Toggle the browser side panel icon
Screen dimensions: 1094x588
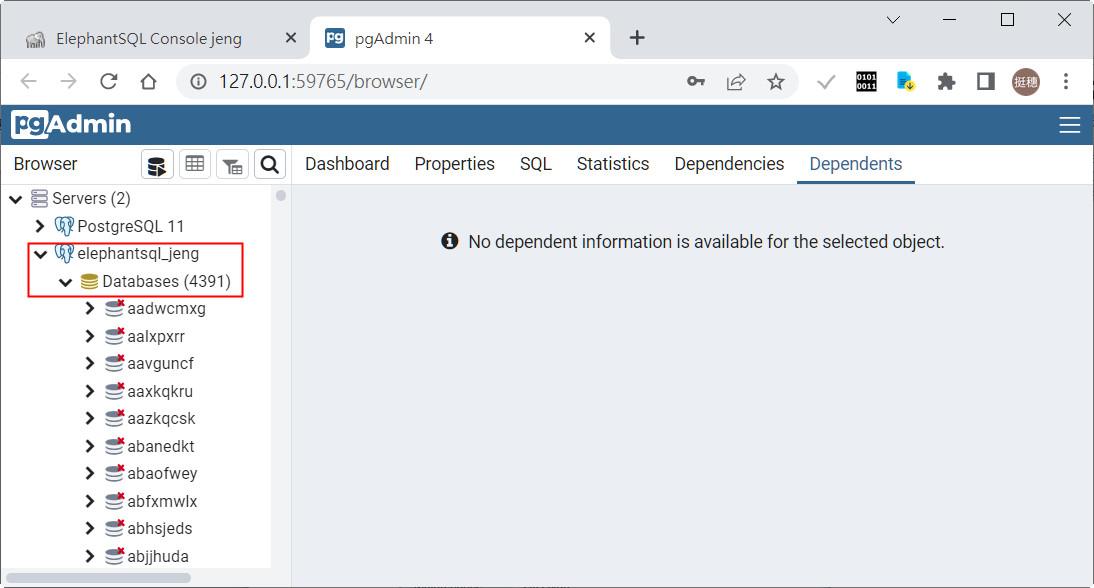click(x=985, y=82)
